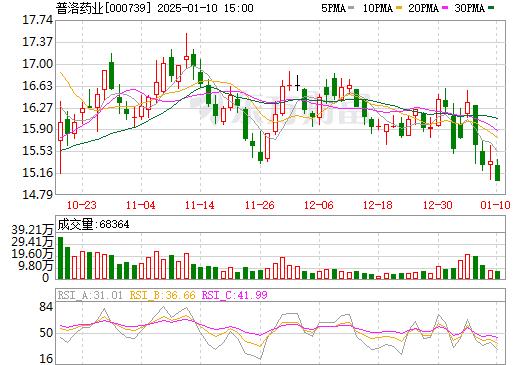Viewport: 520px width, 365px height.
Task: Select the 12-30 date axis label
Action: pyautogui.click(x=438, y=205)
